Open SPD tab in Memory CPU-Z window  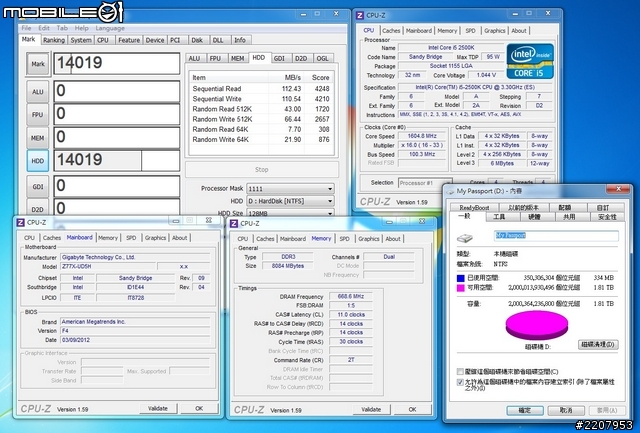[344, 239]
